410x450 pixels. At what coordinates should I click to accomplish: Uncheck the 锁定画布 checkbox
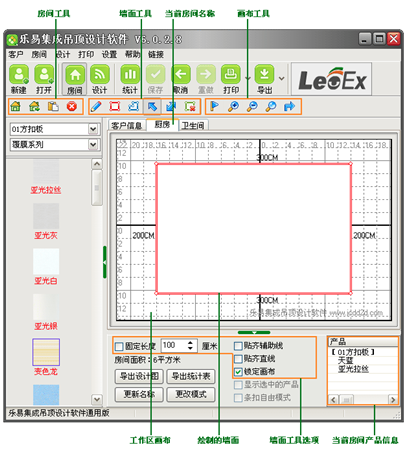(x=238, y=372)
